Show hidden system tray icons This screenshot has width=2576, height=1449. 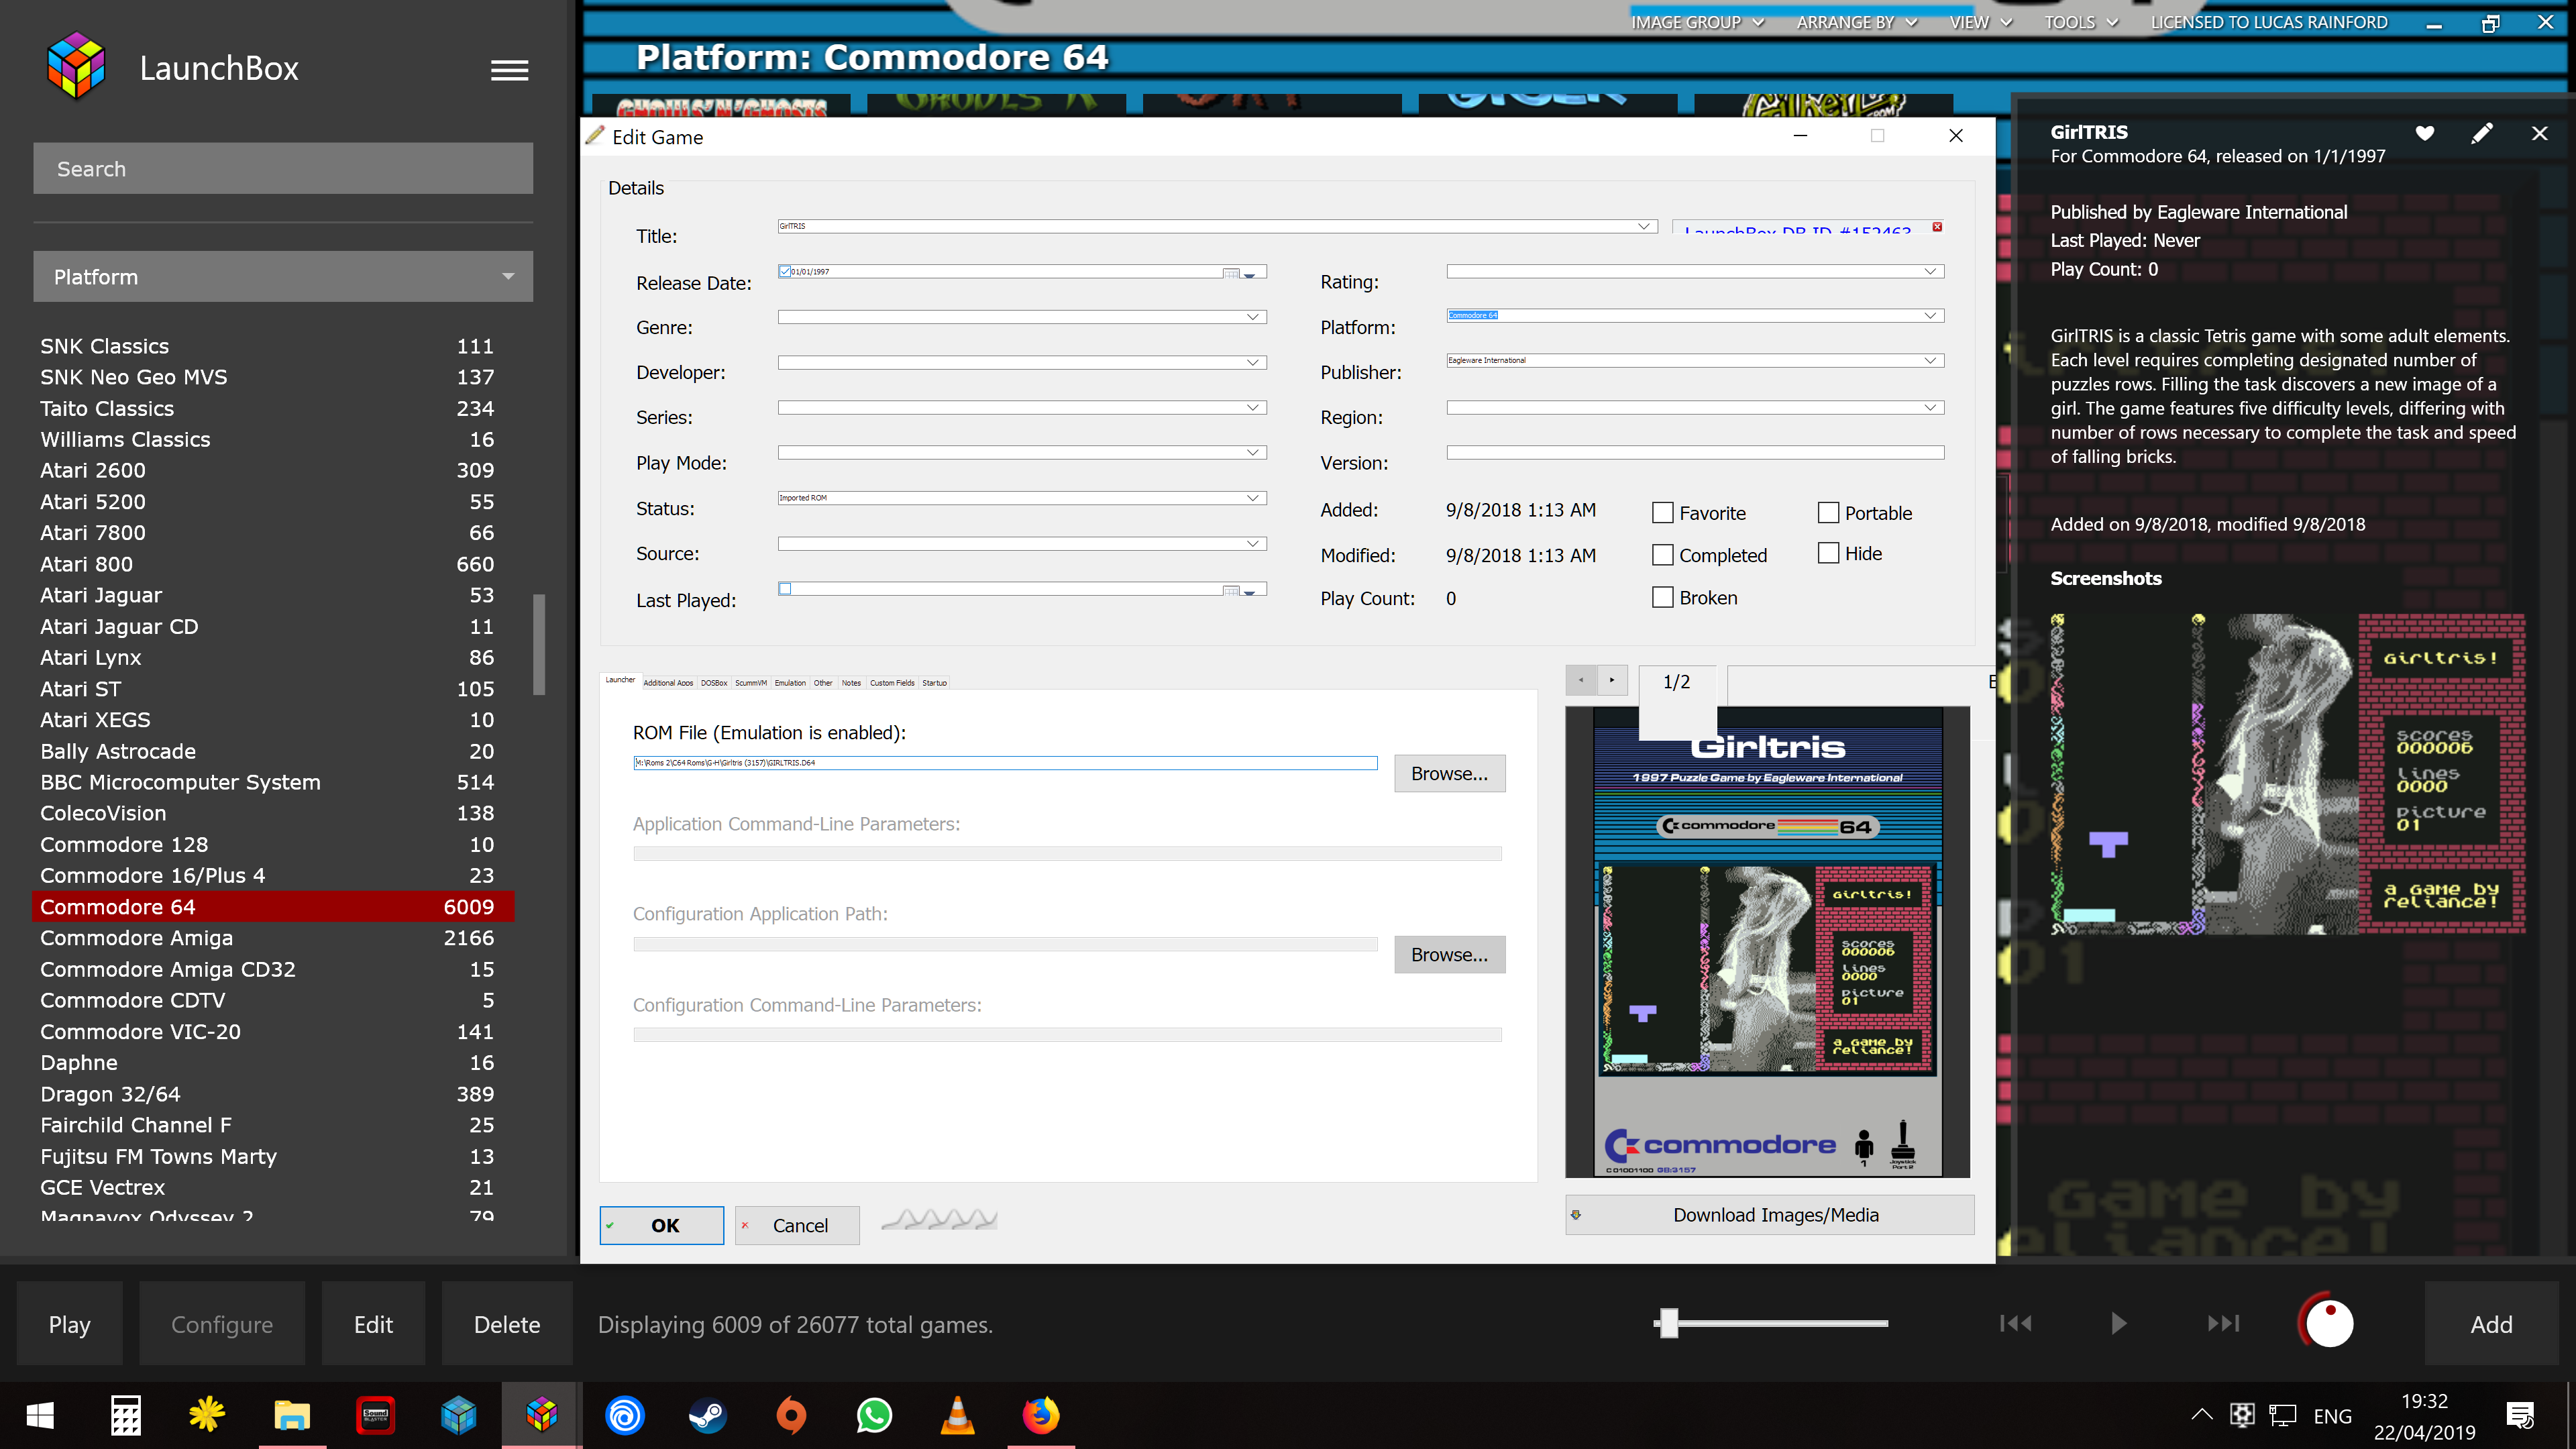(x=2201, y=1414)
